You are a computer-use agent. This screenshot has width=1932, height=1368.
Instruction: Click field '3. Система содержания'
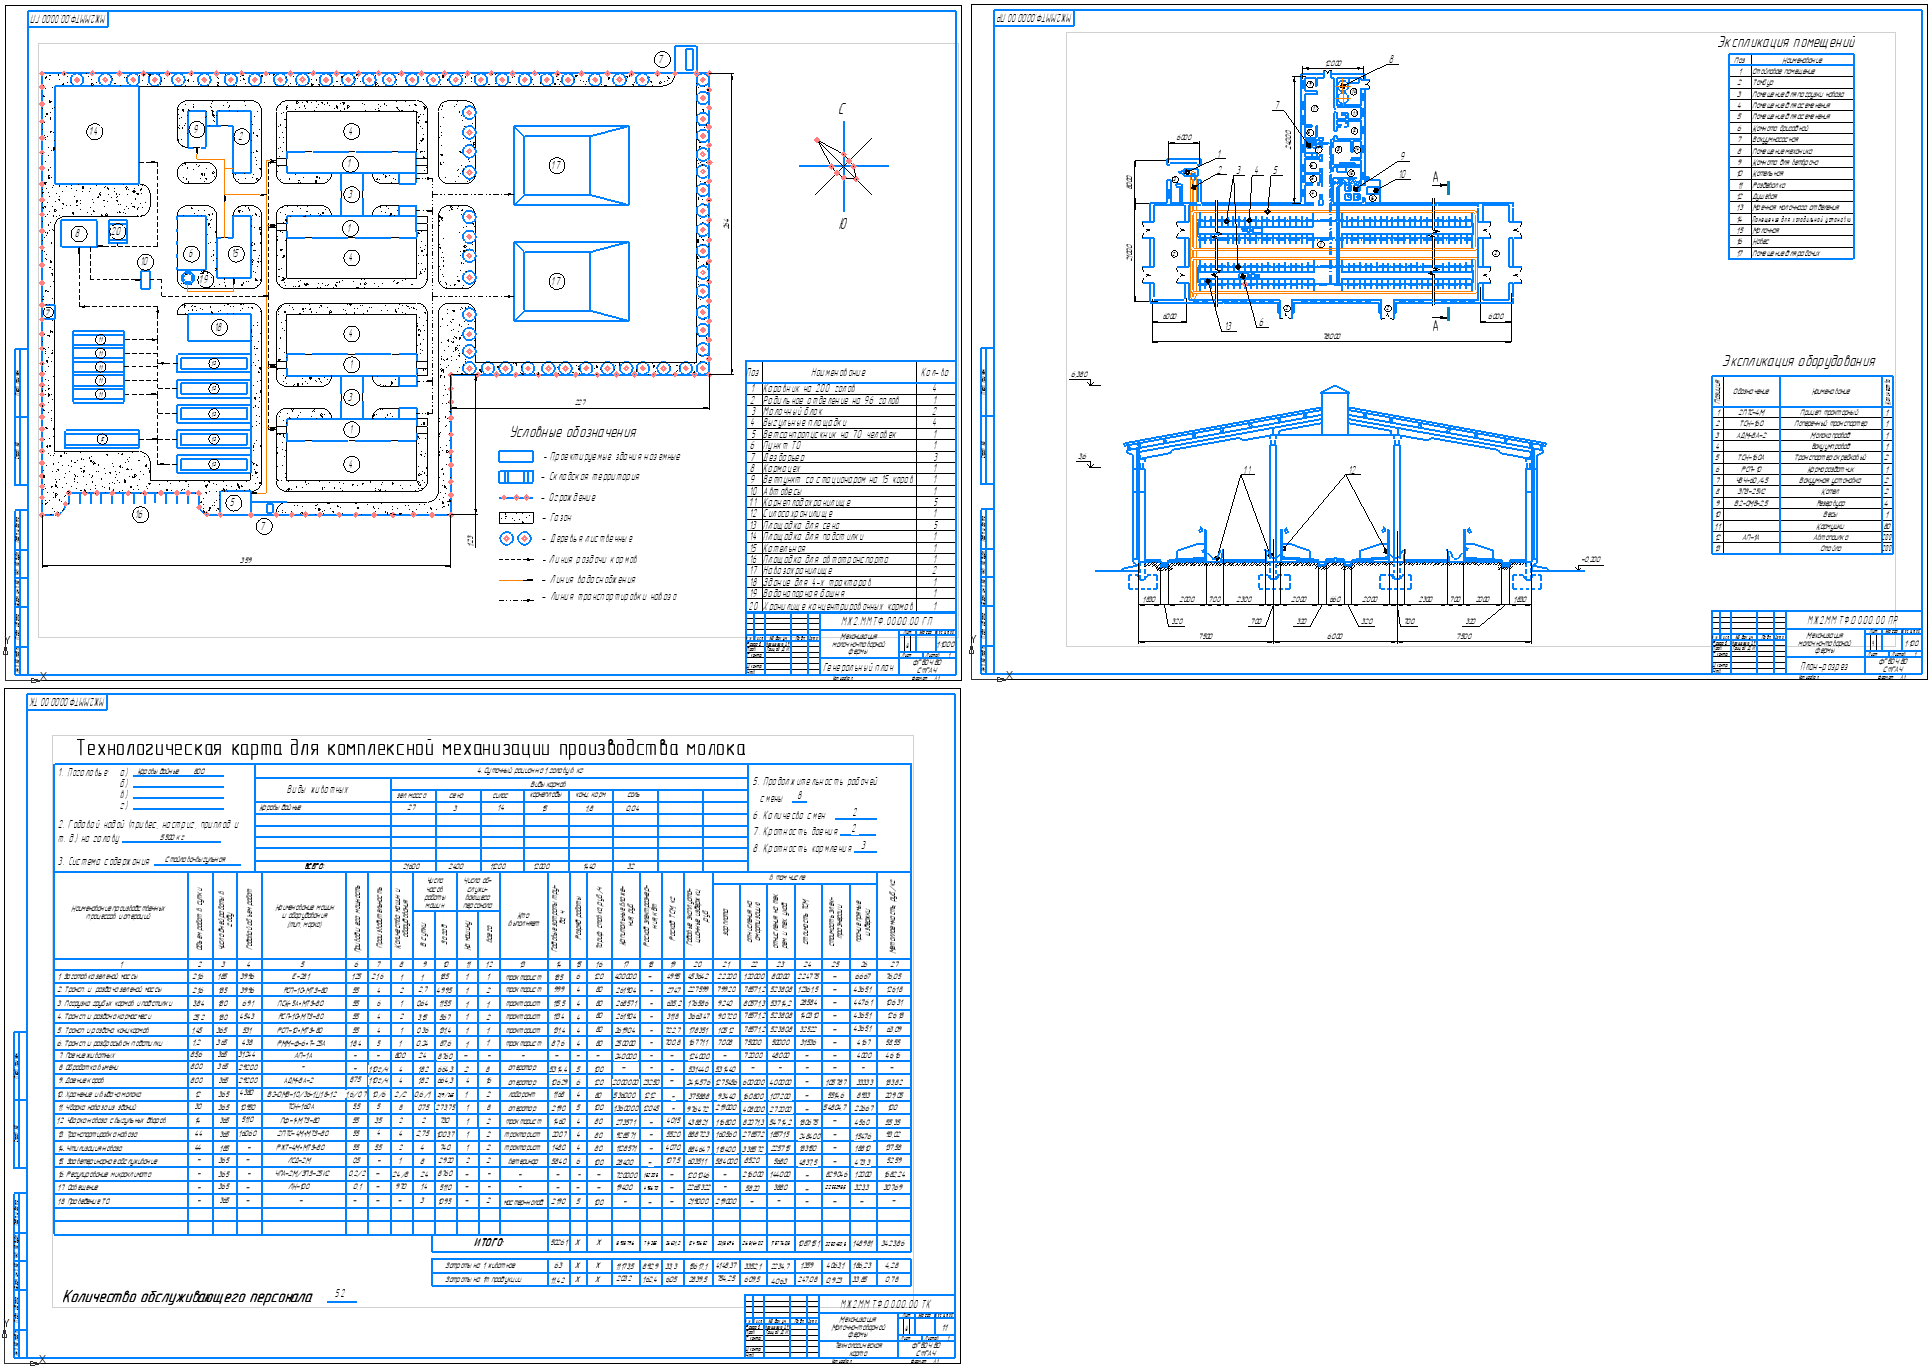tap(148, 860)
